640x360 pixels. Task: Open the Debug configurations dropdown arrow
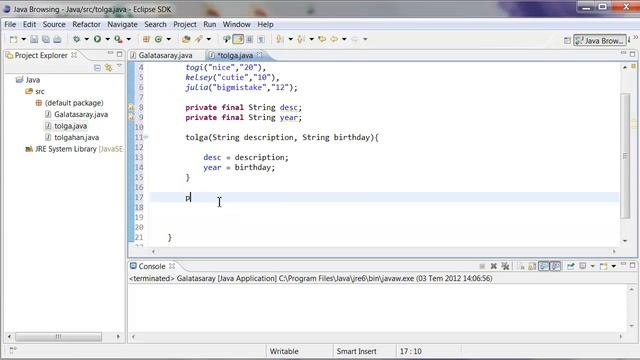tap(87, 39)
